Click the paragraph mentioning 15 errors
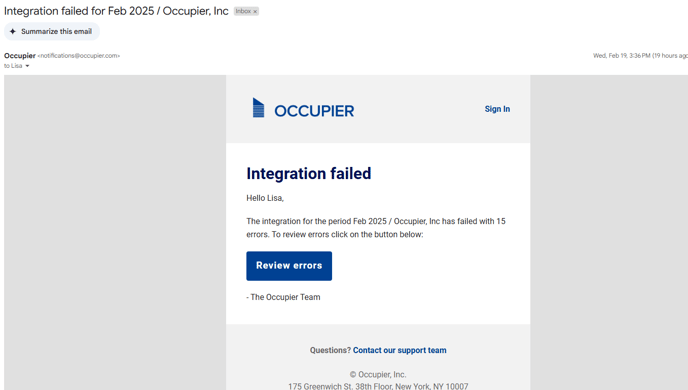The width and height of the screenshot is (688, 390). click(x=376, y=228)
